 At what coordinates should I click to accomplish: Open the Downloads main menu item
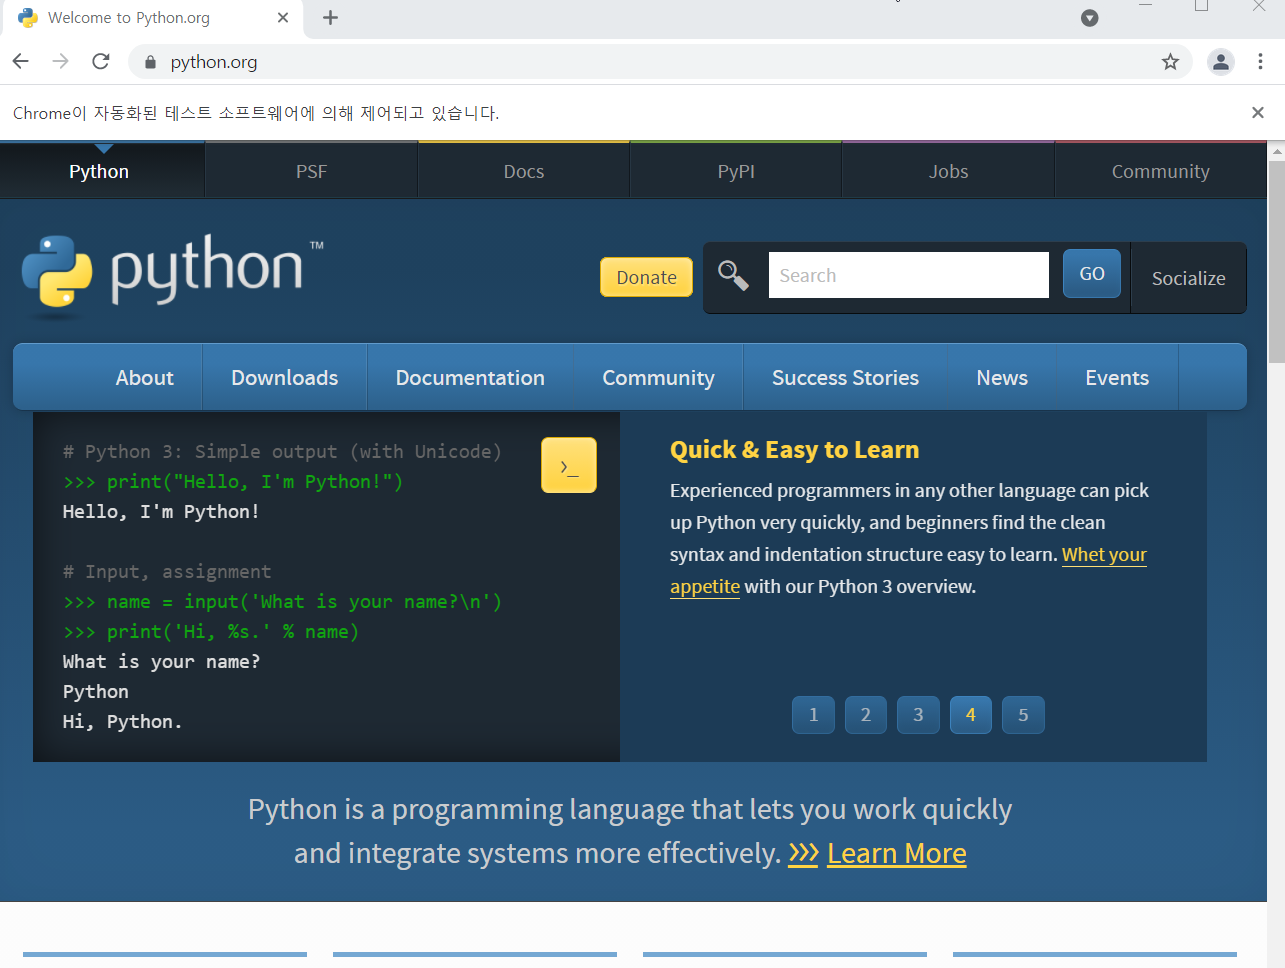click(285, 377)
